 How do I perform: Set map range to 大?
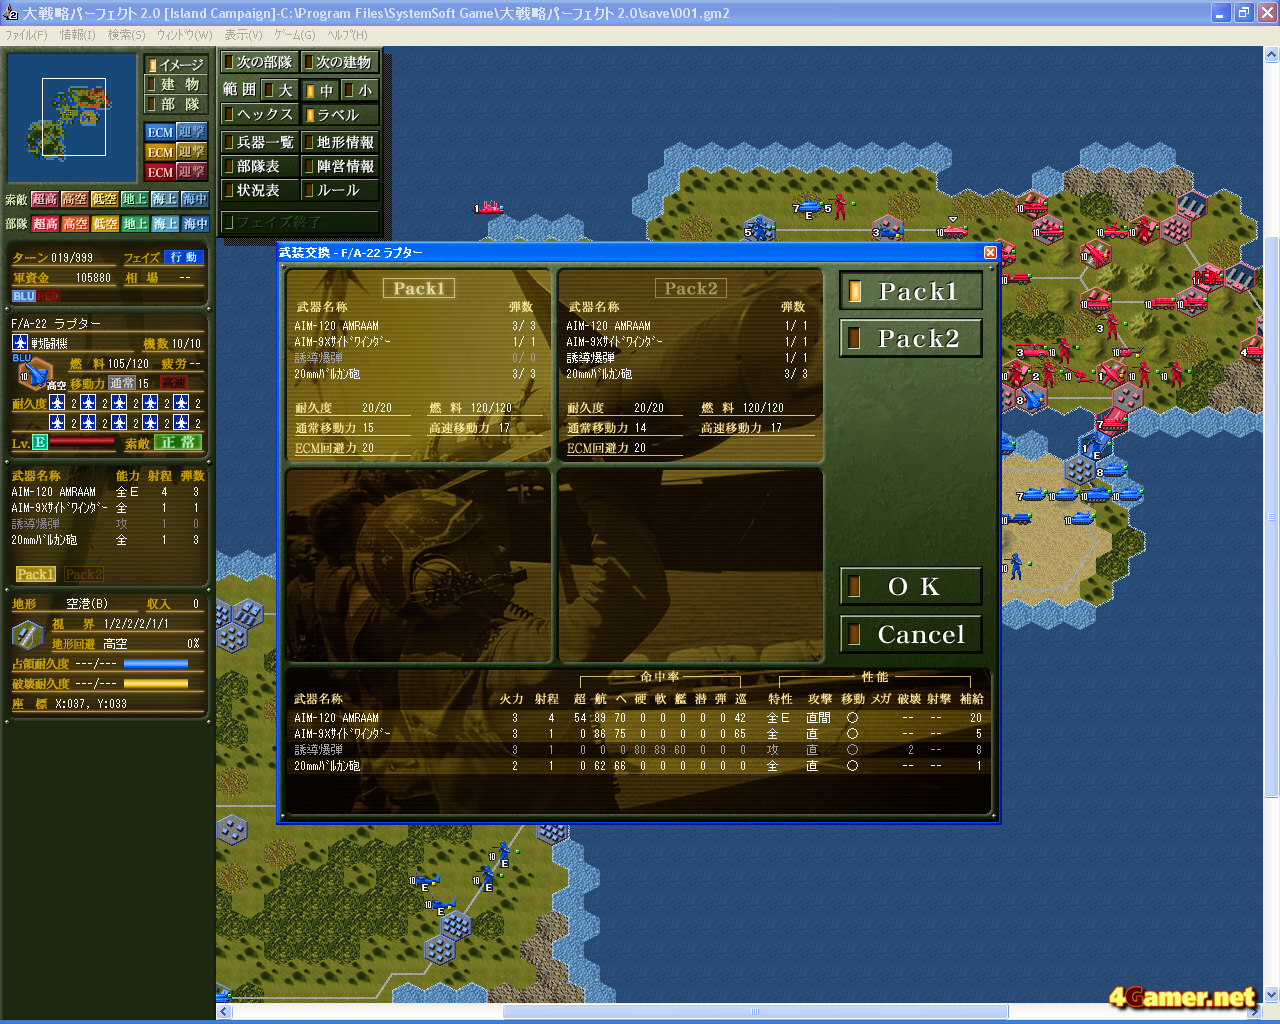(279, 90)
